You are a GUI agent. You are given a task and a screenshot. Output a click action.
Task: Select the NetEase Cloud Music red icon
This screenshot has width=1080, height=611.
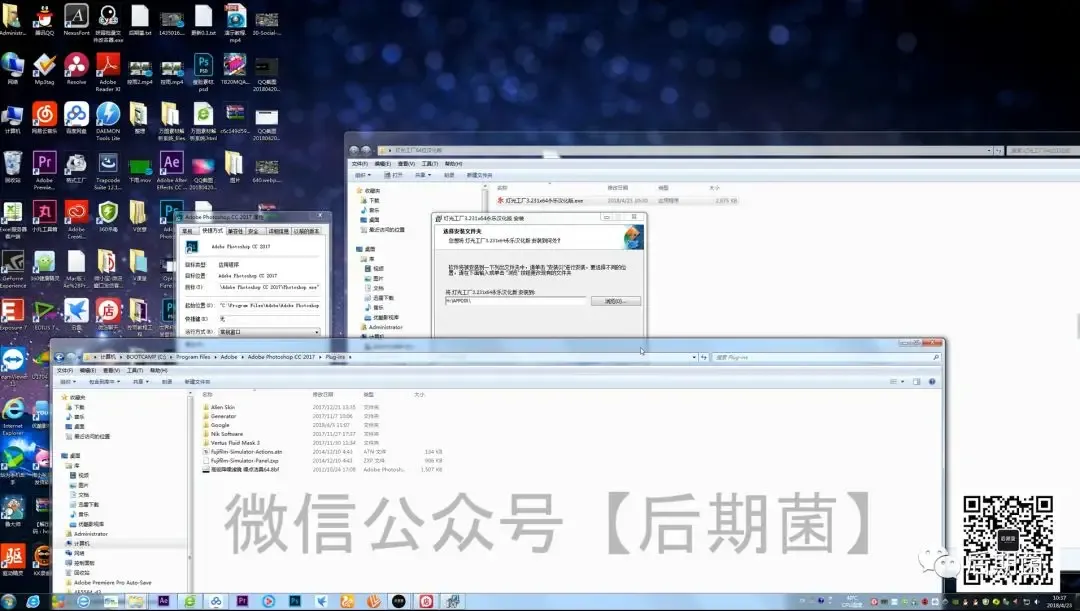(44, 118)
